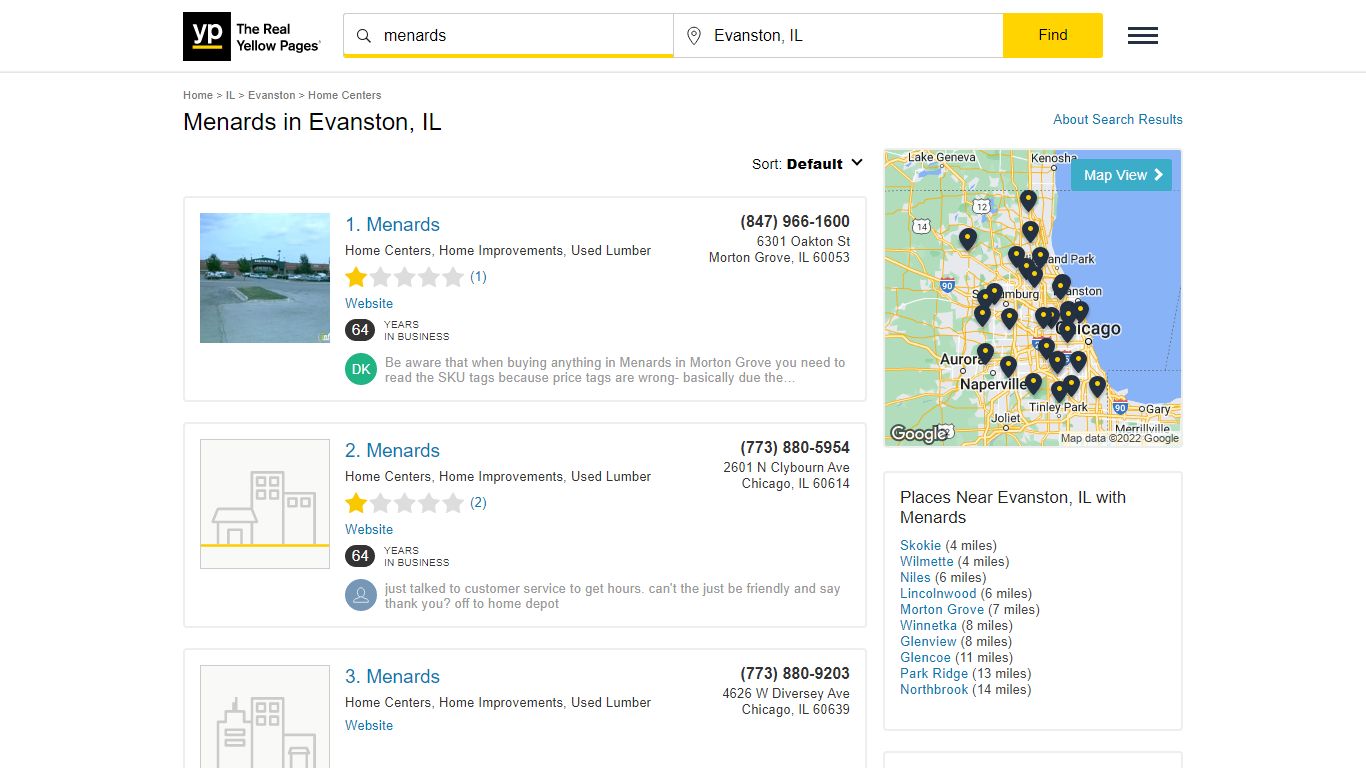
Task: Open the hamburger menu
Action: (x=1142, y=36)
